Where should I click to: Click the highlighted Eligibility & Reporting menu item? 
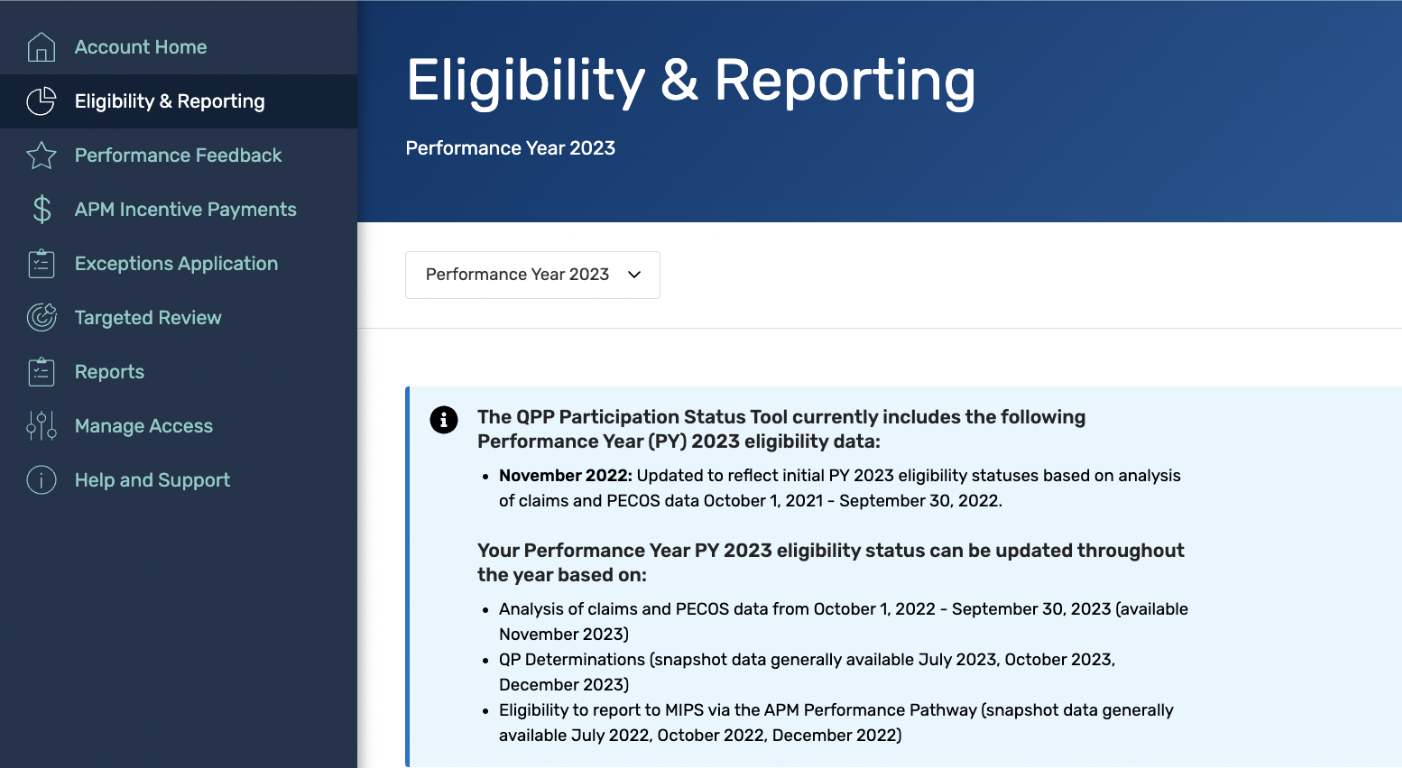170,101
